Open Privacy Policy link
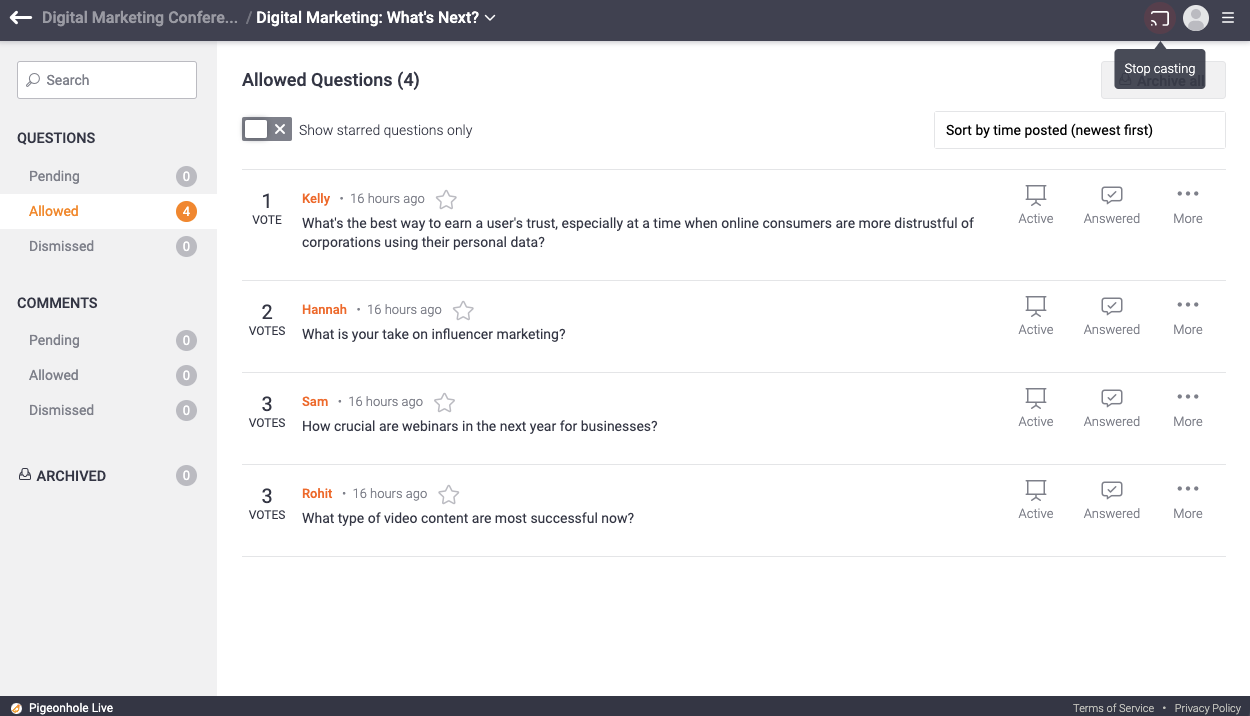 [x=1207, y=708]
